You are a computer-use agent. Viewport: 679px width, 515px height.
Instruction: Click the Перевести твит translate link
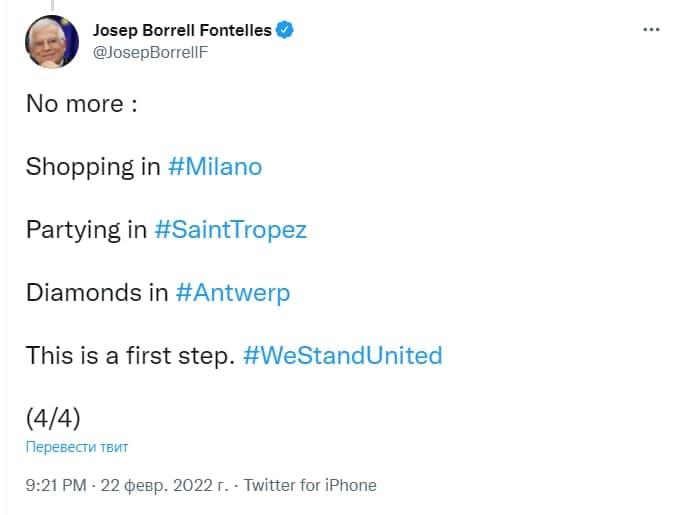click(77, 447)
